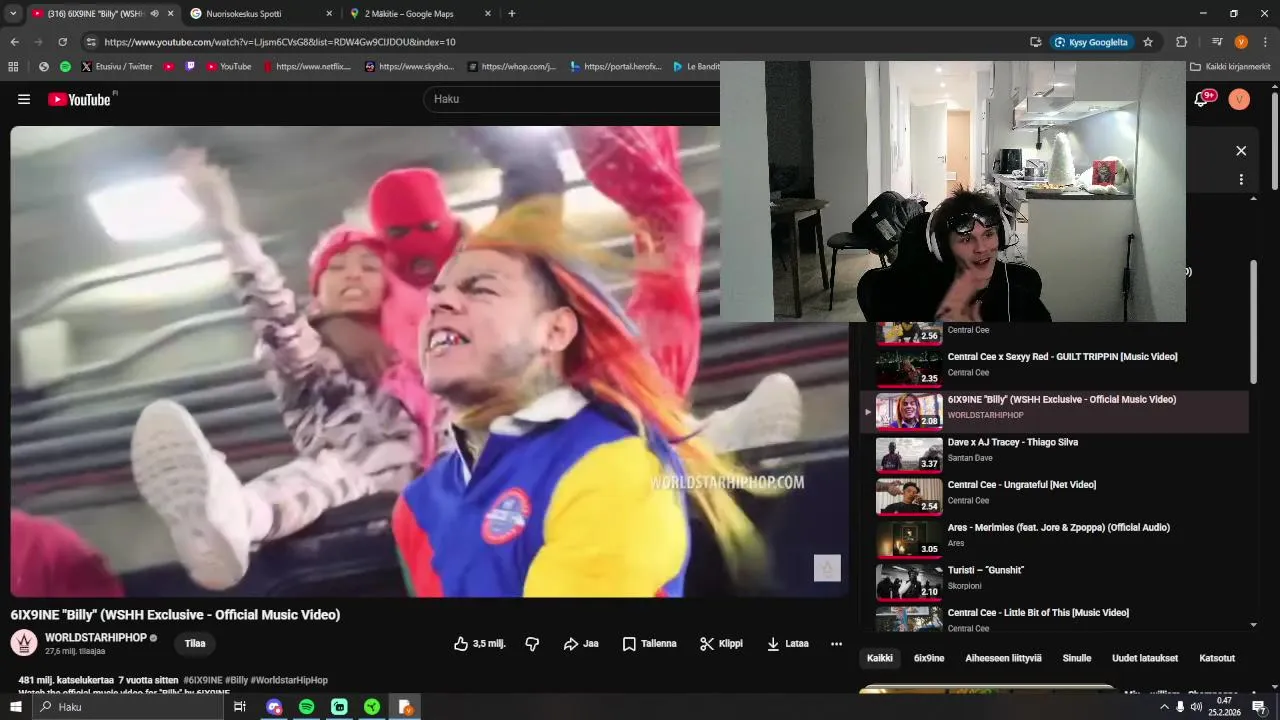Open Spotify bookmark icon

pyautogui.click(x=65, y=67)
